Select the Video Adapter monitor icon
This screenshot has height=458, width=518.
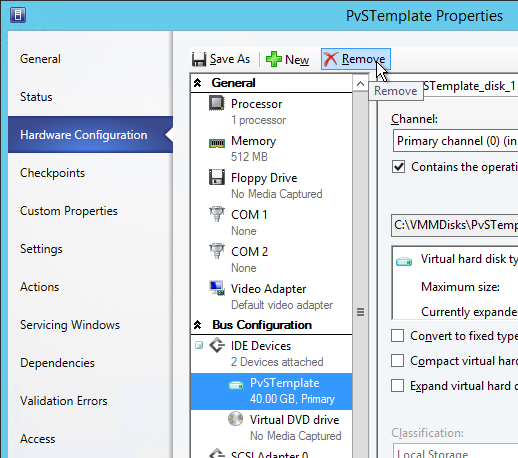(x=217, y=288)
